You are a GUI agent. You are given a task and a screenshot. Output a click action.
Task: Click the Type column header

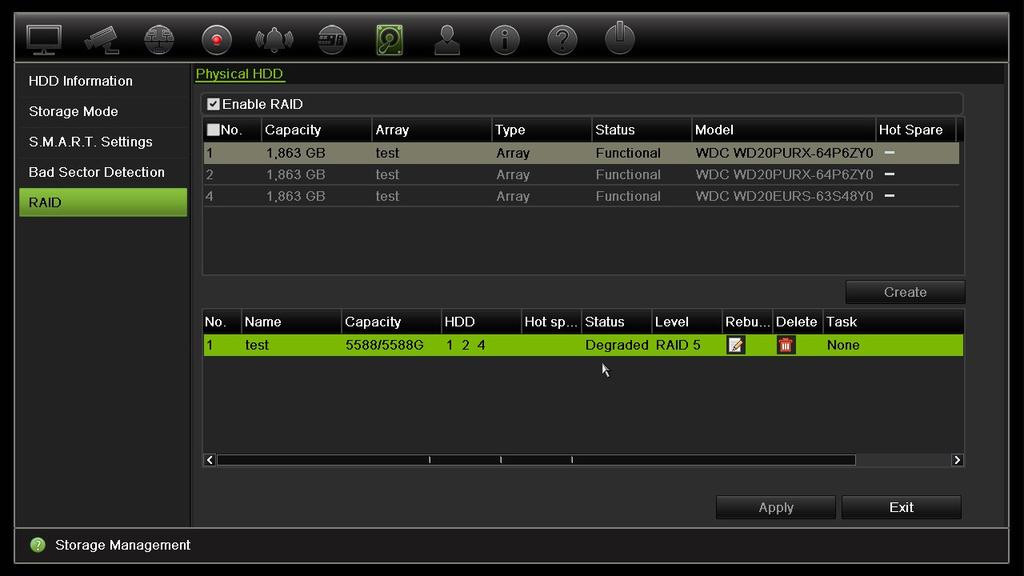pos(541,130)
